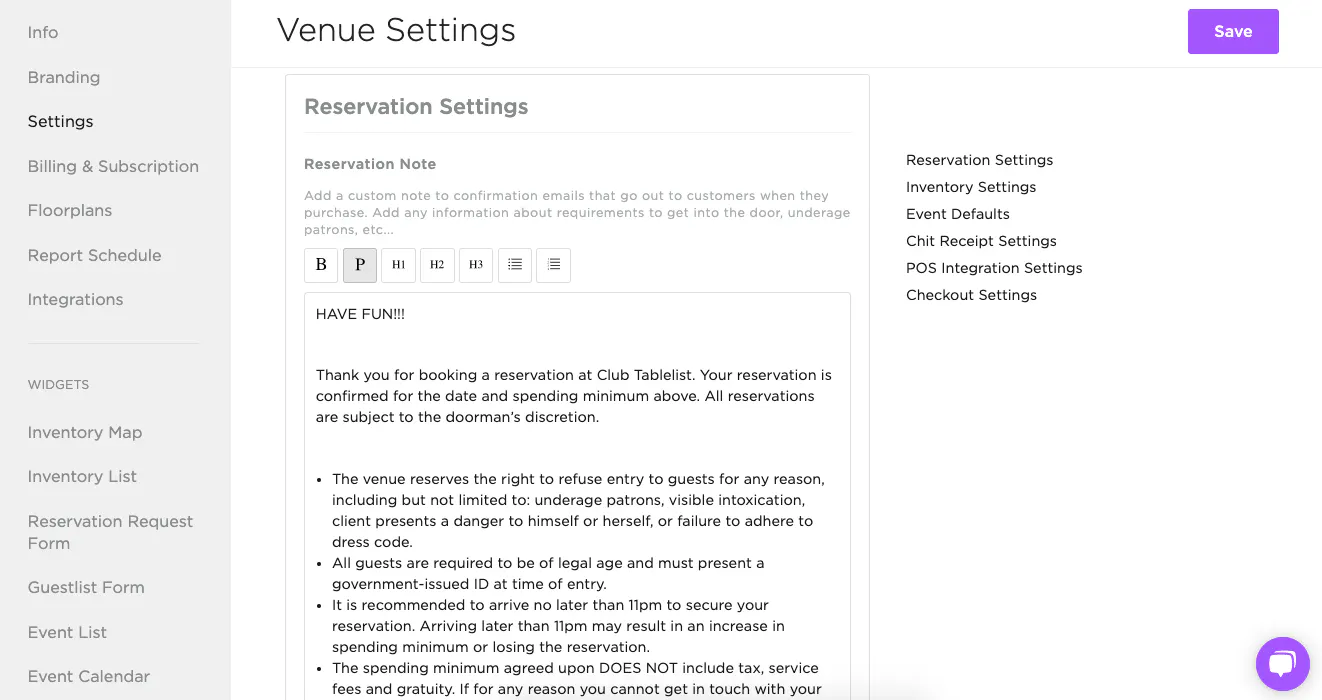Jump to Chit Receipt Settings section
Viewport: 1322px width, 700px height.
tap(980, 241)
